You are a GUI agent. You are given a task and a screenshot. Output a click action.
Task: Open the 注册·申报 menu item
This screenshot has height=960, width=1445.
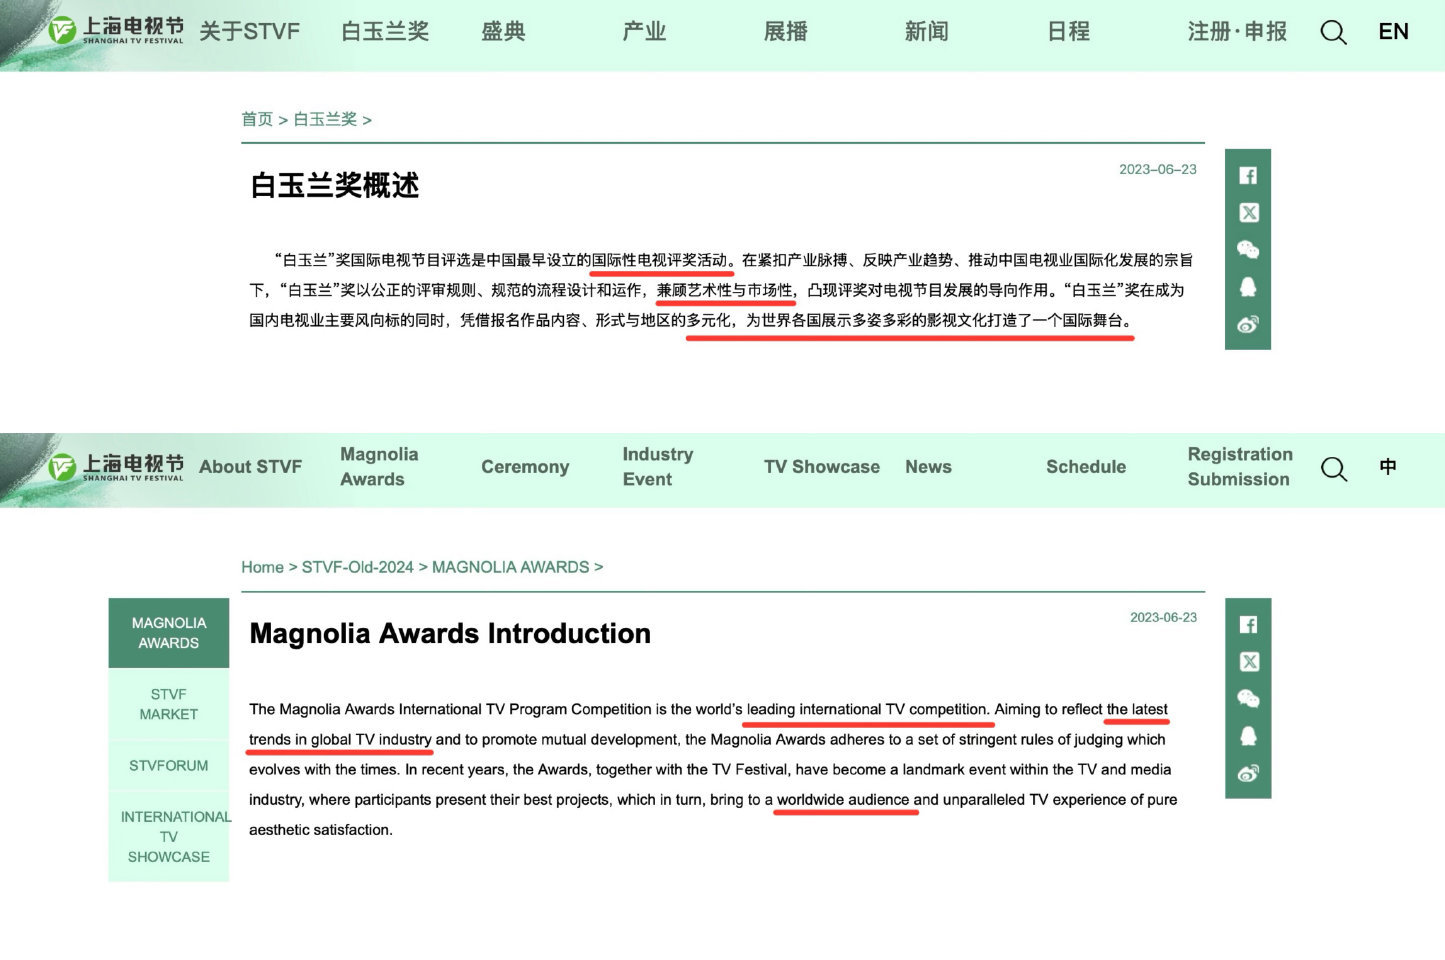click(x=1237, y=32)
